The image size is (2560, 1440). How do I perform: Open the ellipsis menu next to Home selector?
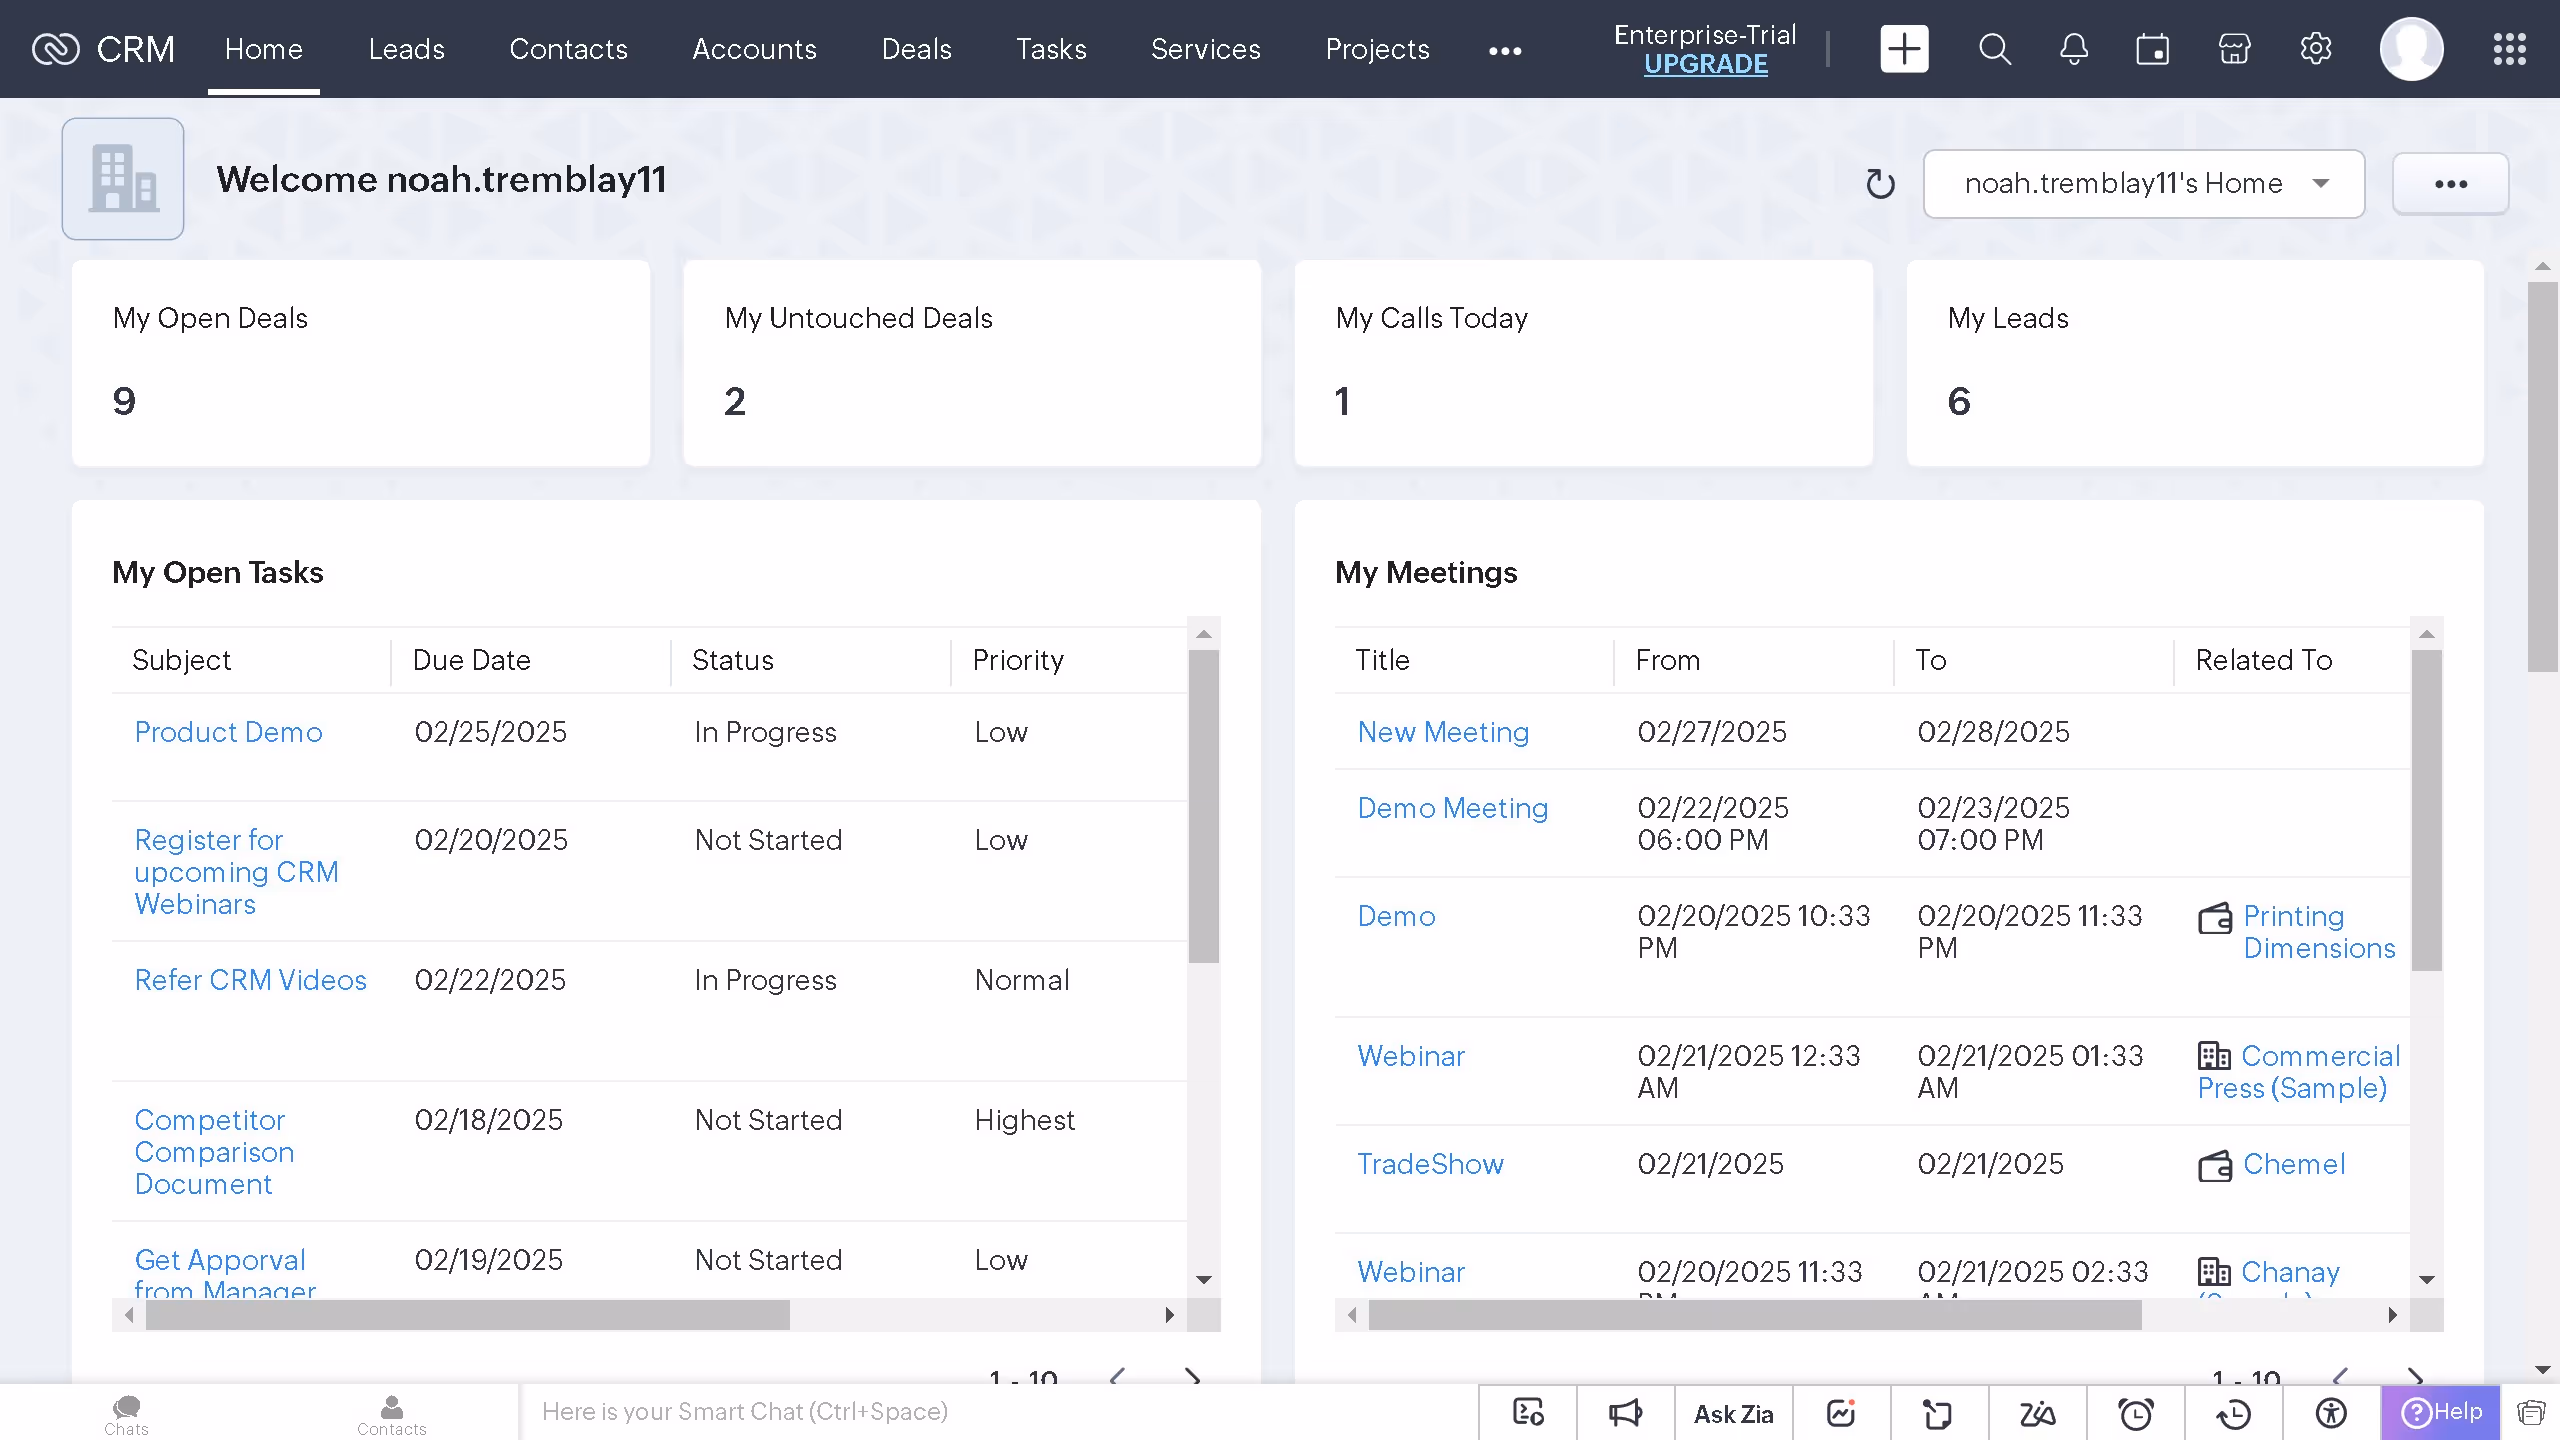(2451, 183)
